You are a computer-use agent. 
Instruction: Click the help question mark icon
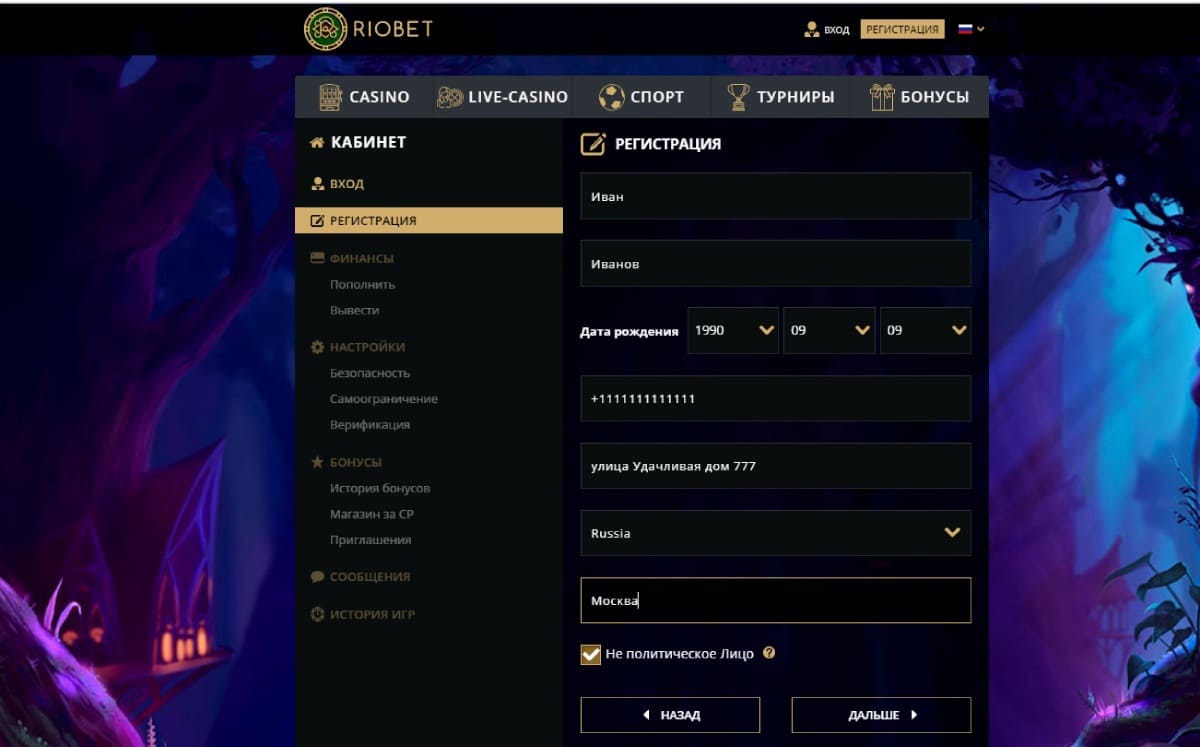[769, 653]
